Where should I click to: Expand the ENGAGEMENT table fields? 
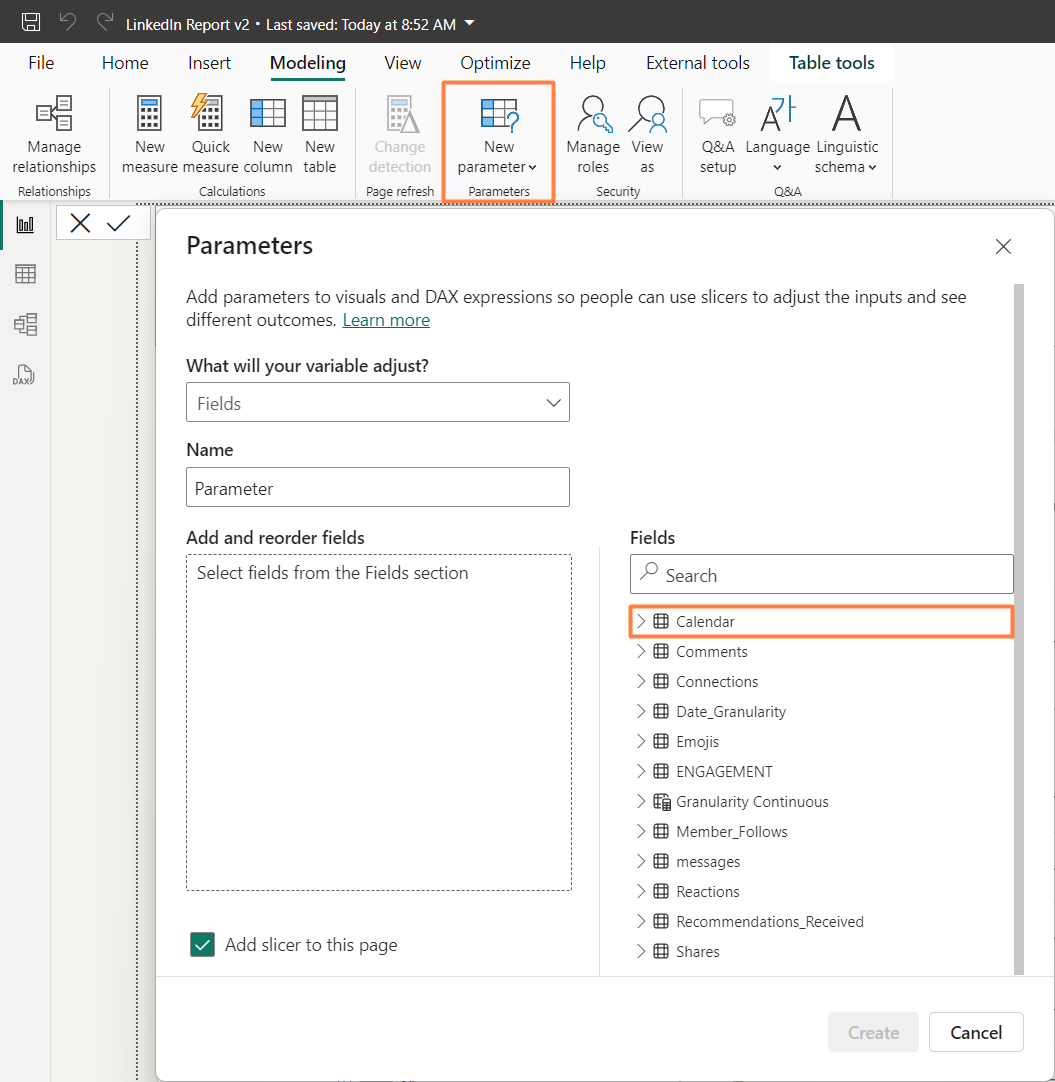[641, 771]
